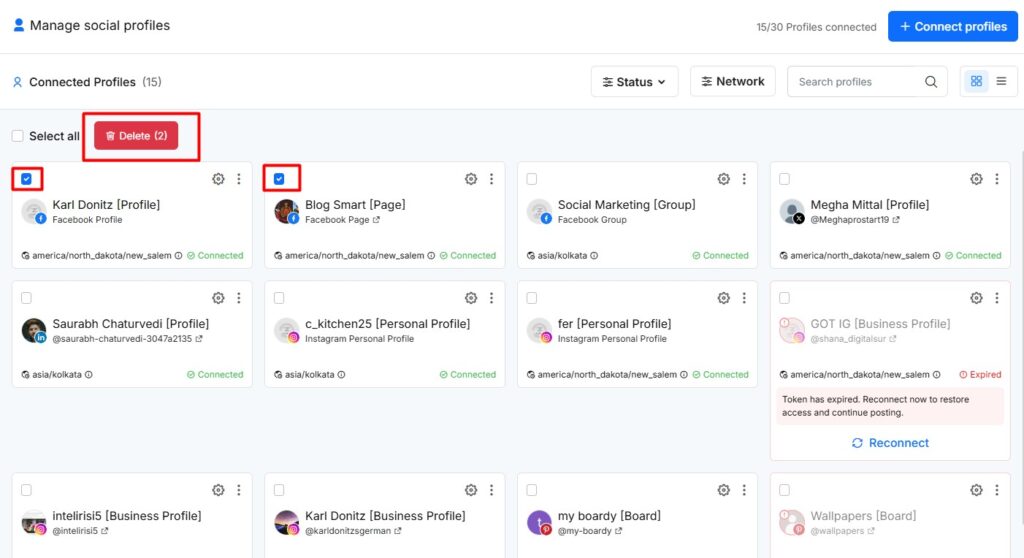Image resolution: width=1024 pixels, height=558 pixels.
Task: Uncheck the Karl Donitz [Profile] checkbox
Action: [26, 179]
